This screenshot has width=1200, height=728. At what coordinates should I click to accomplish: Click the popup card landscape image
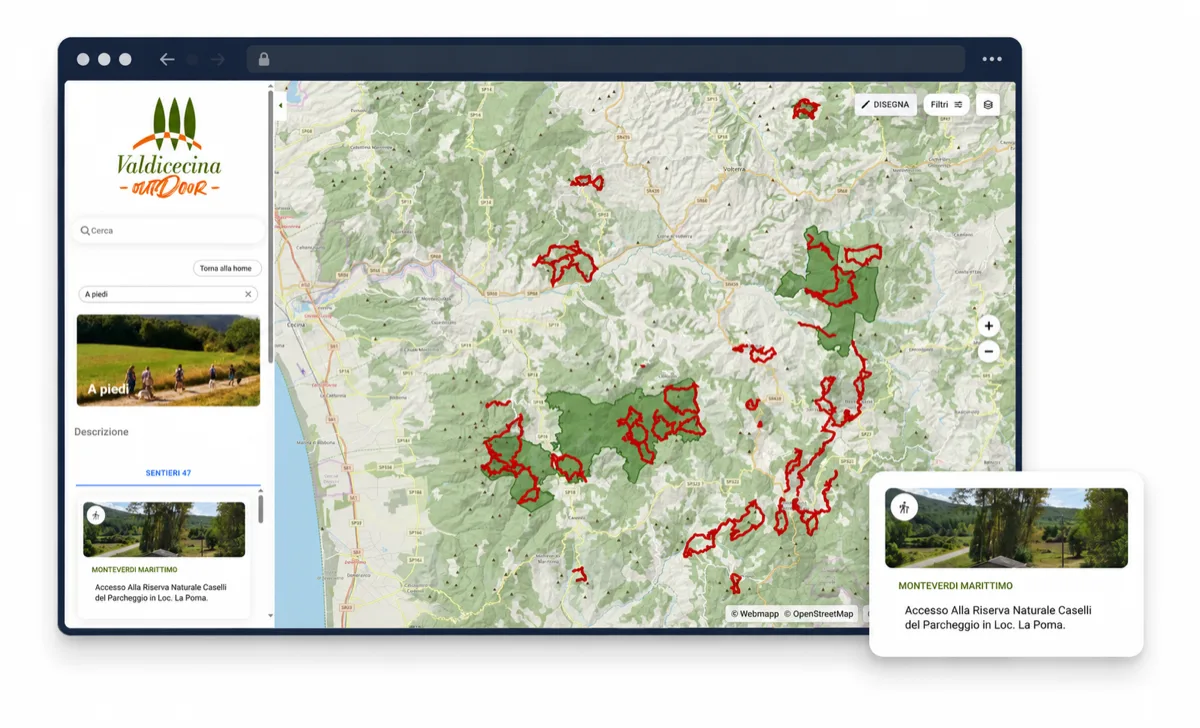(x=1006, y=528)
